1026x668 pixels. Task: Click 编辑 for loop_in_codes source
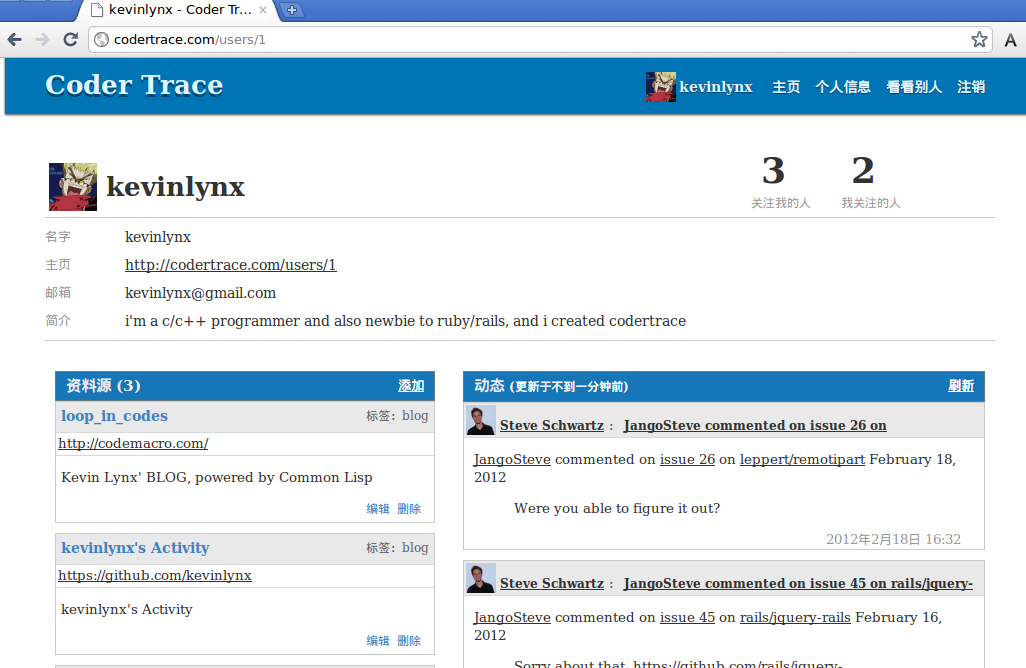point(378,508)
